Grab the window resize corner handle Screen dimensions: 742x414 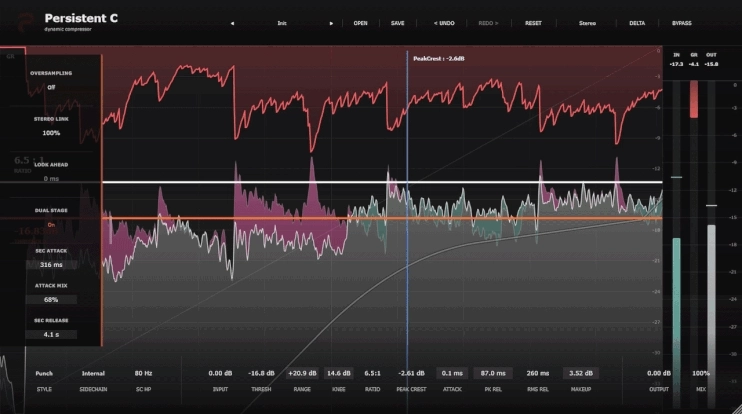click(736, 408)
